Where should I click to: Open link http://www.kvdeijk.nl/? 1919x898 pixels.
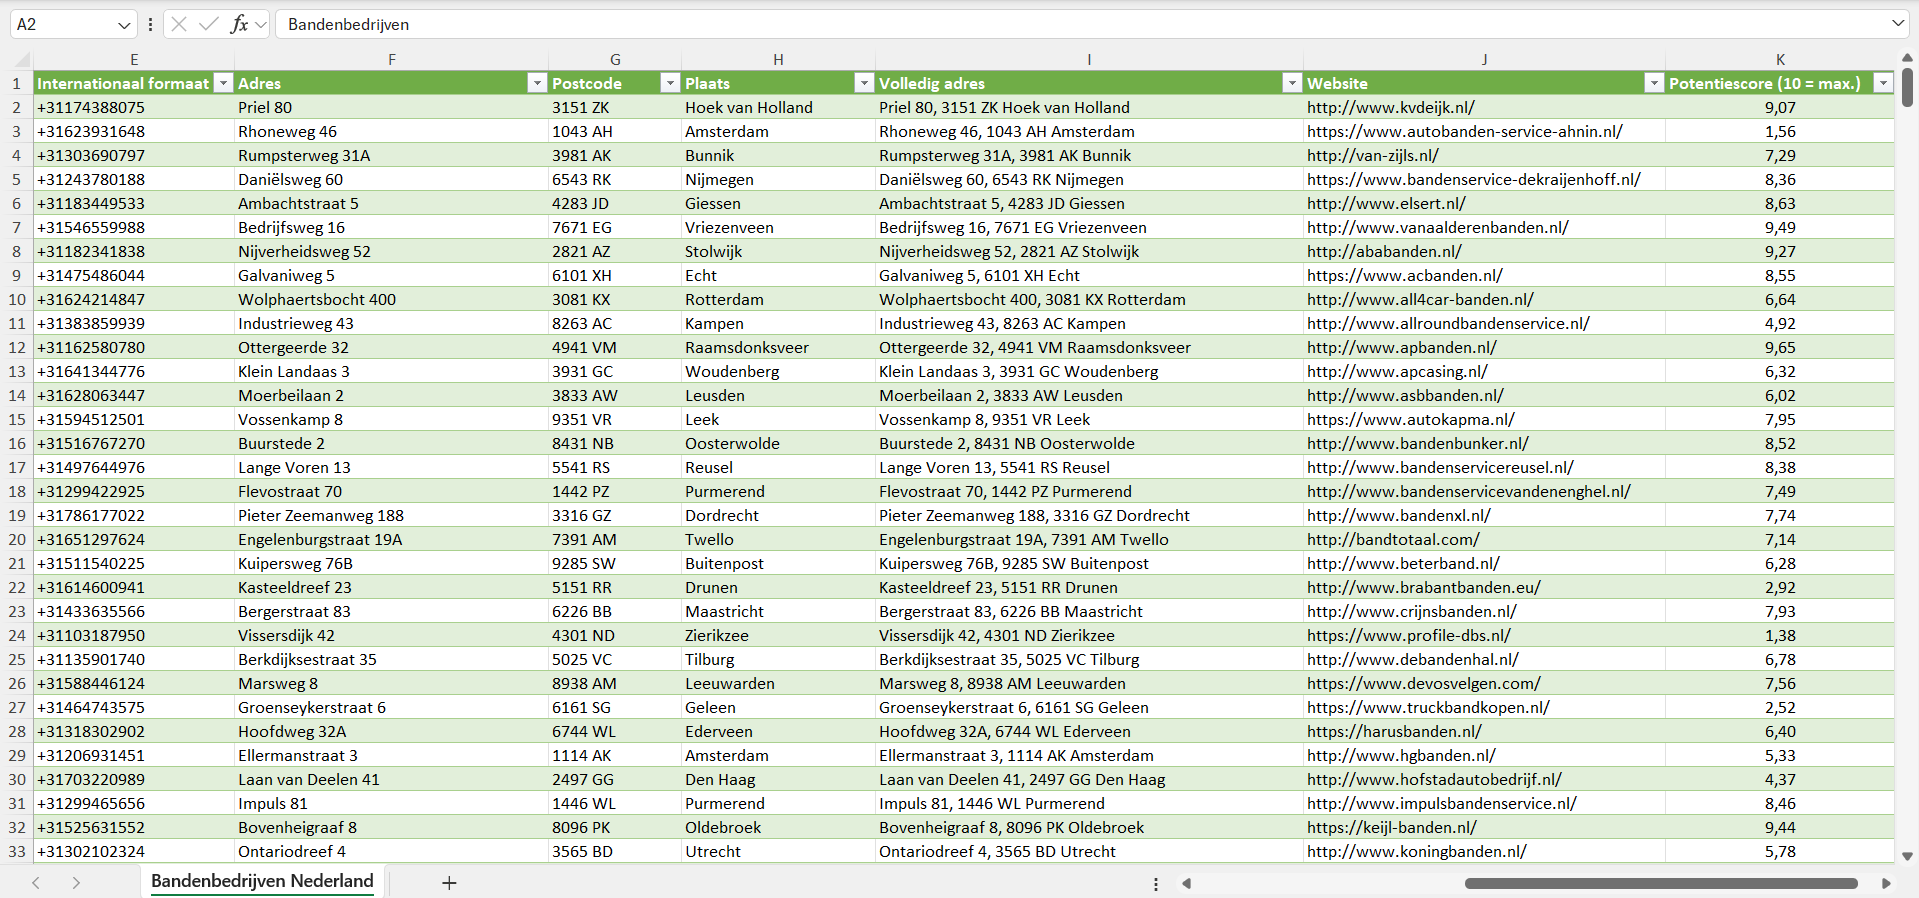(1390, 107)
